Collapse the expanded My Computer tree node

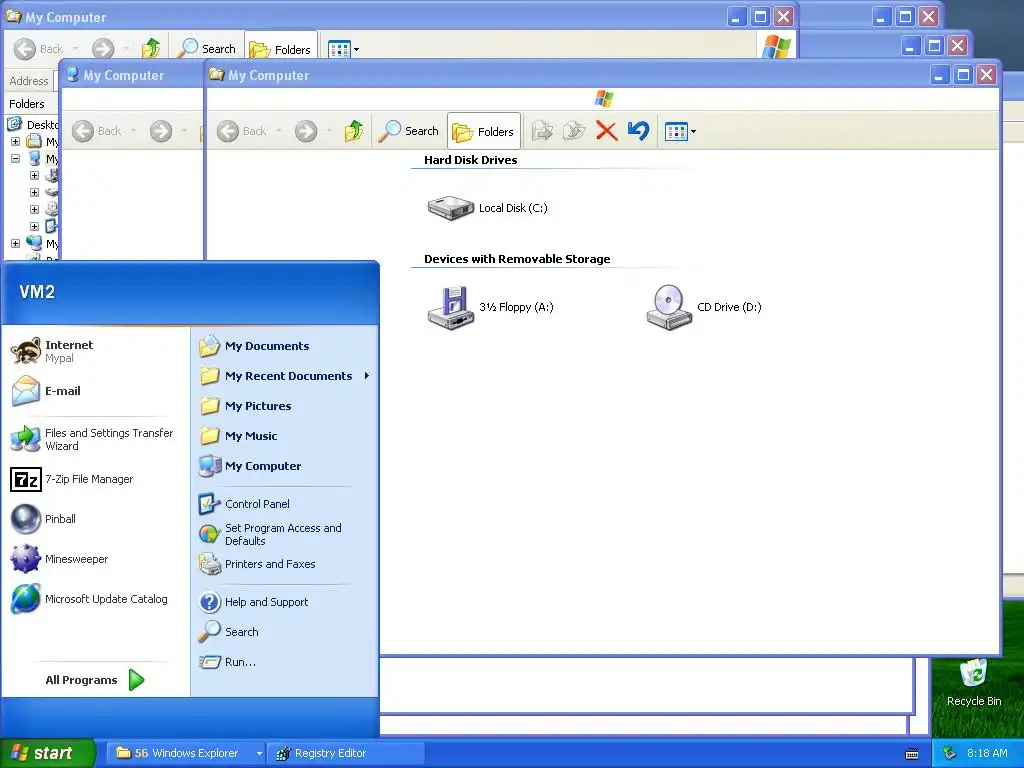[x=15, y=159]
